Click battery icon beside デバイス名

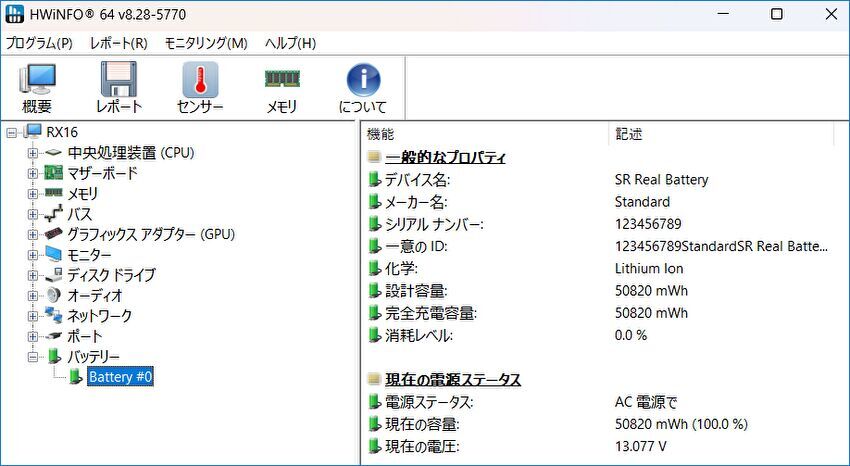374,179
